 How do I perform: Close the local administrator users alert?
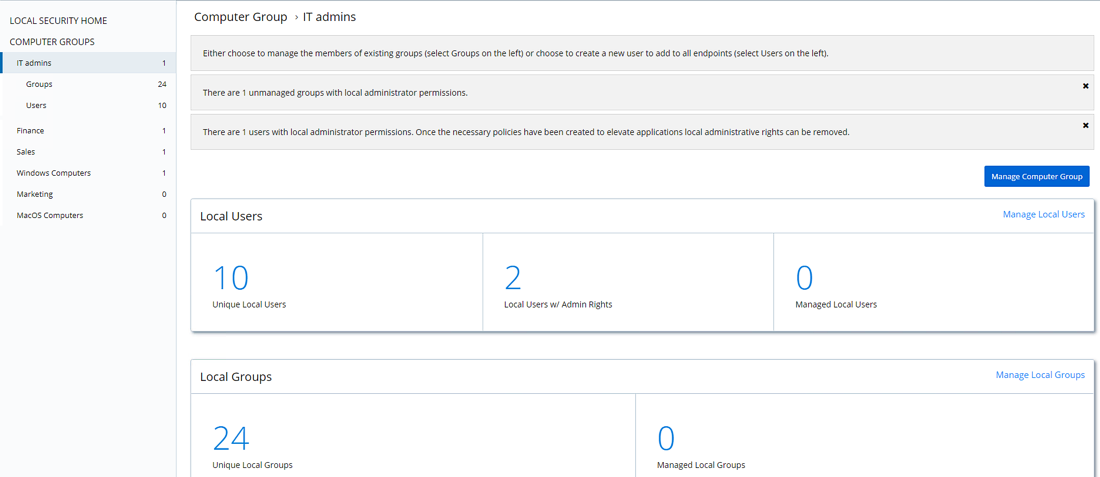point(1085,126)
